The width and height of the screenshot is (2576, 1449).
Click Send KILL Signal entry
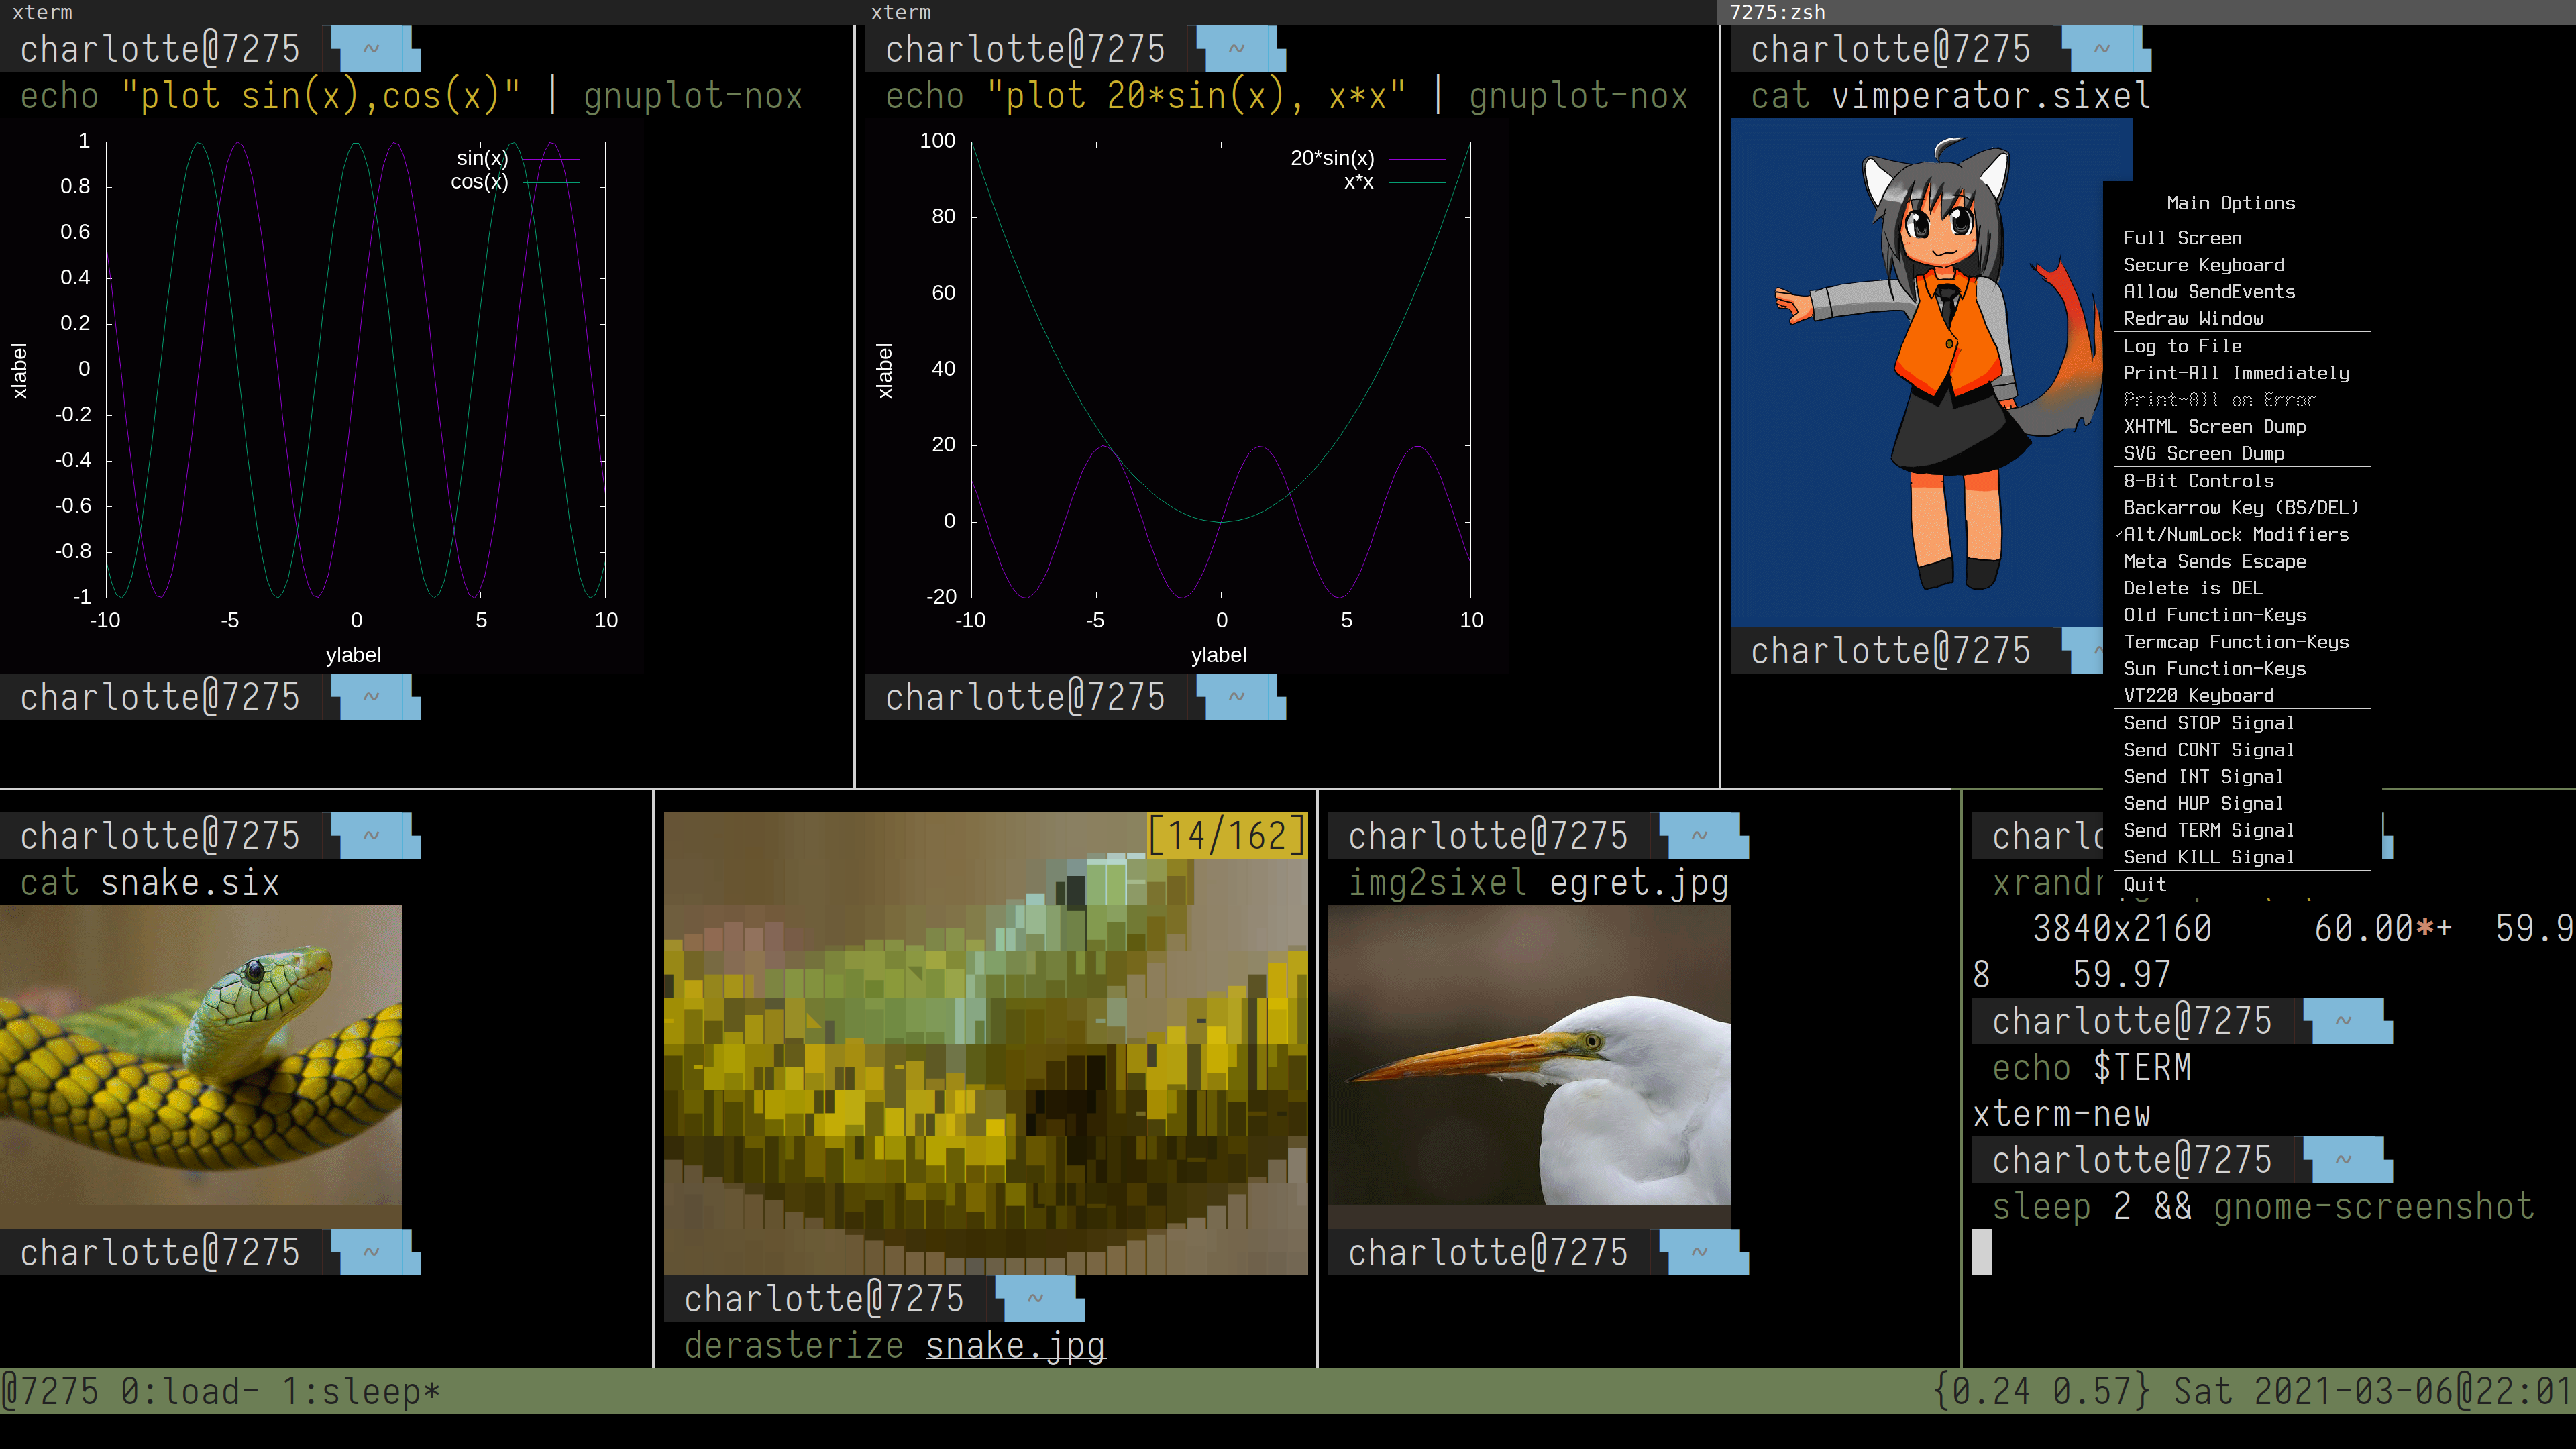[2208, 858]
